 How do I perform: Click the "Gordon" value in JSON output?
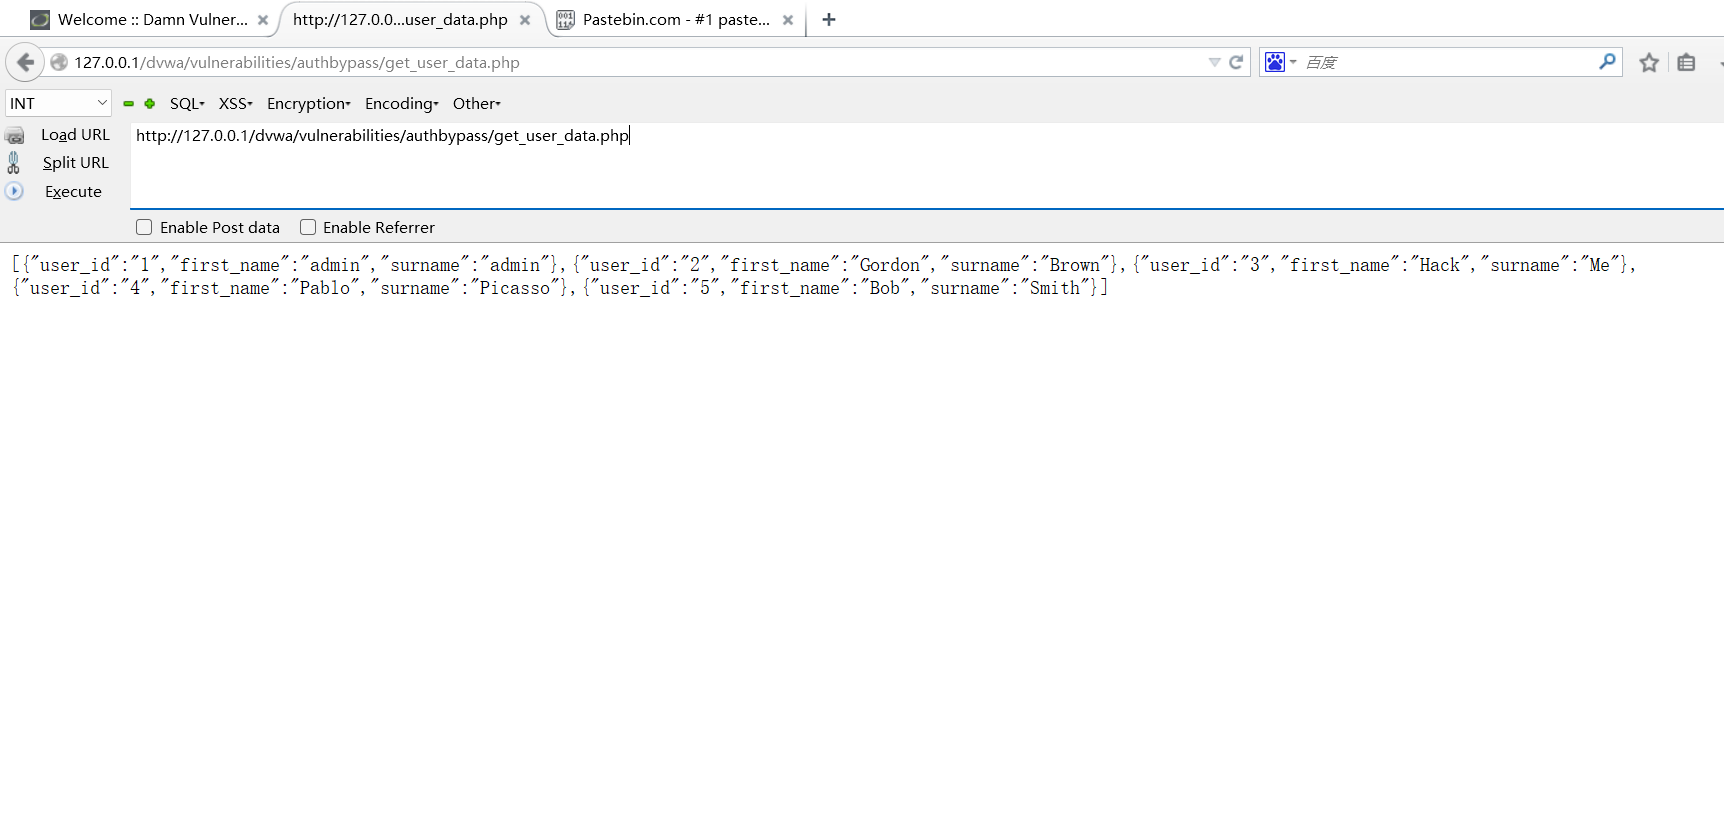point(889,265)
